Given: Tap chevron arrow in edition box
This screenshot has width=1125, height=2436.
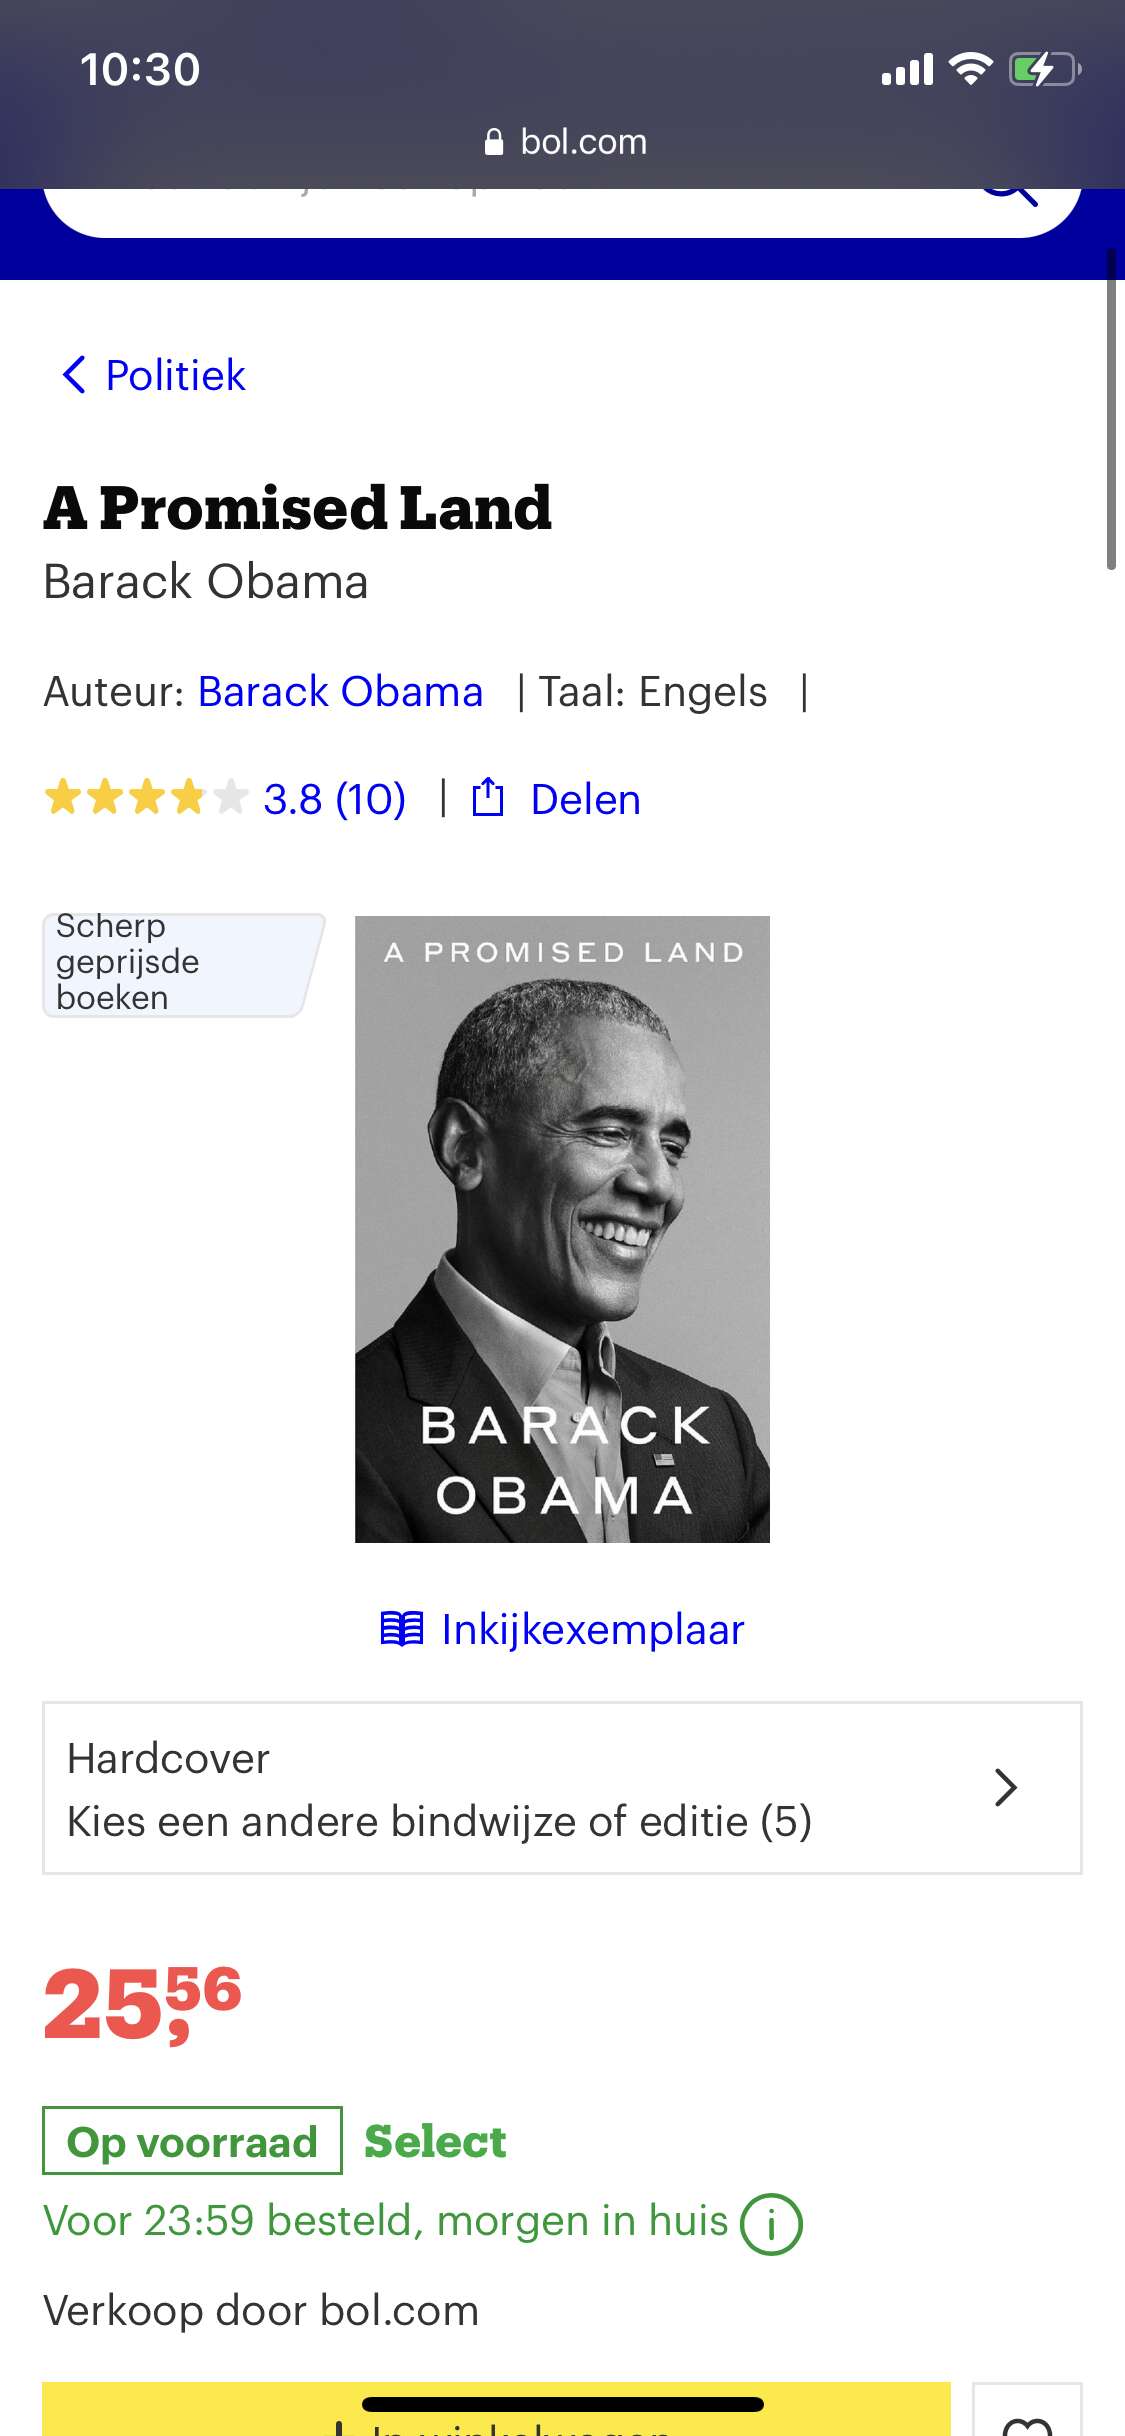Looking at the screenshot, I should click(x=1006, y=1787).
